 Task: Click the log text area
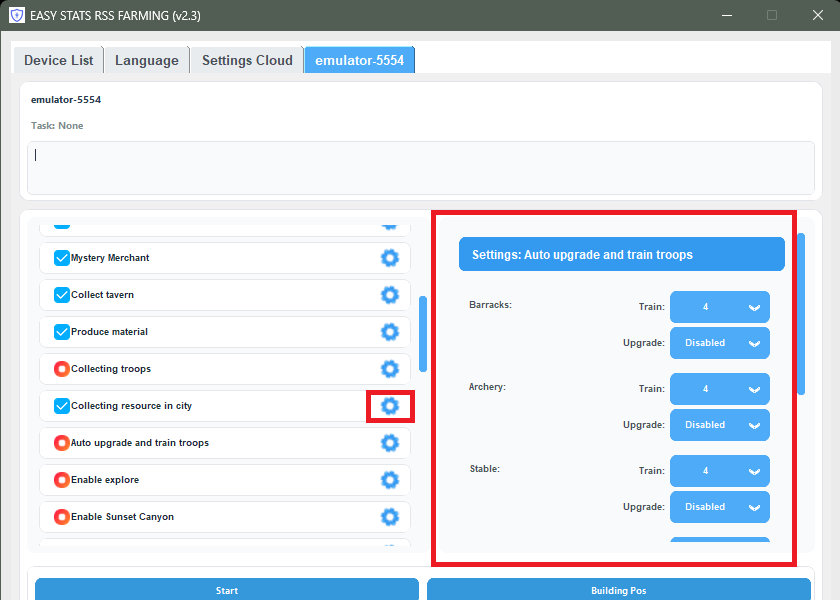[x=421, y=168]
